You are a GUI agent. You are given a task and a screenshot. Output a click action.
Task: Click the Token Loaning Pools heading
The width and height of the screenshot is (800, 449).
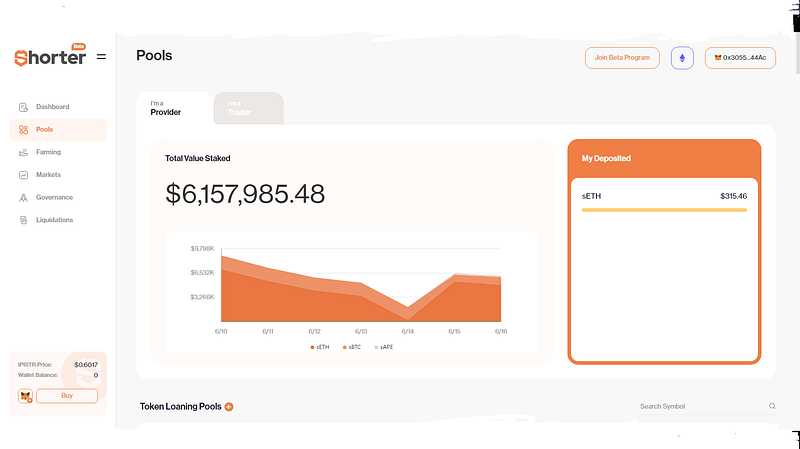tap(181, 407)
